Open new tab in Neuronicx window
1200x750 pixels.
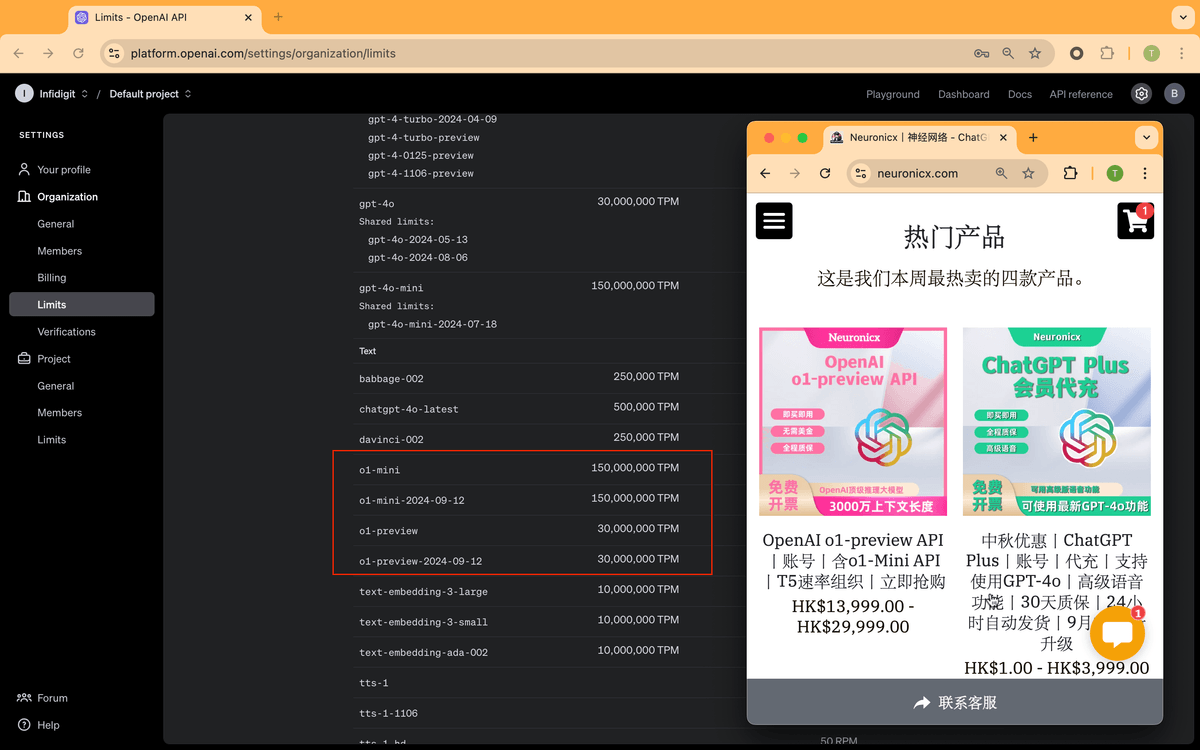[1033, 137]
